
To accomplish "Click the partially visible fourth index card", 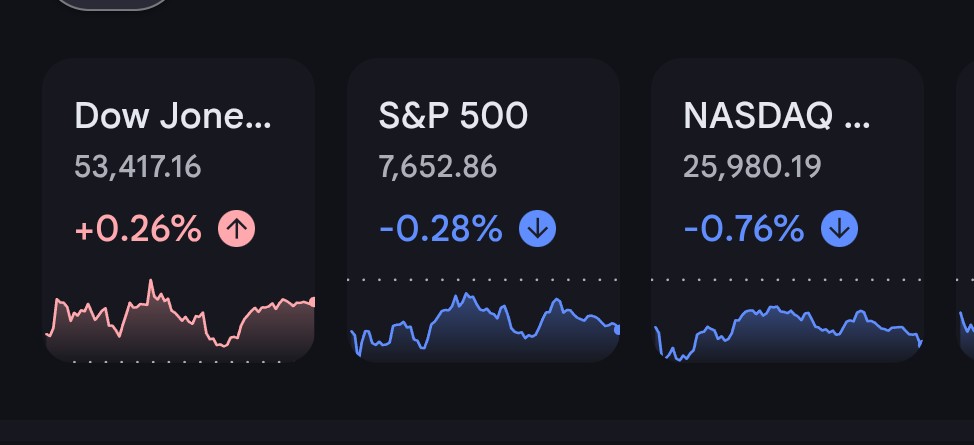I will pos(966,210).
